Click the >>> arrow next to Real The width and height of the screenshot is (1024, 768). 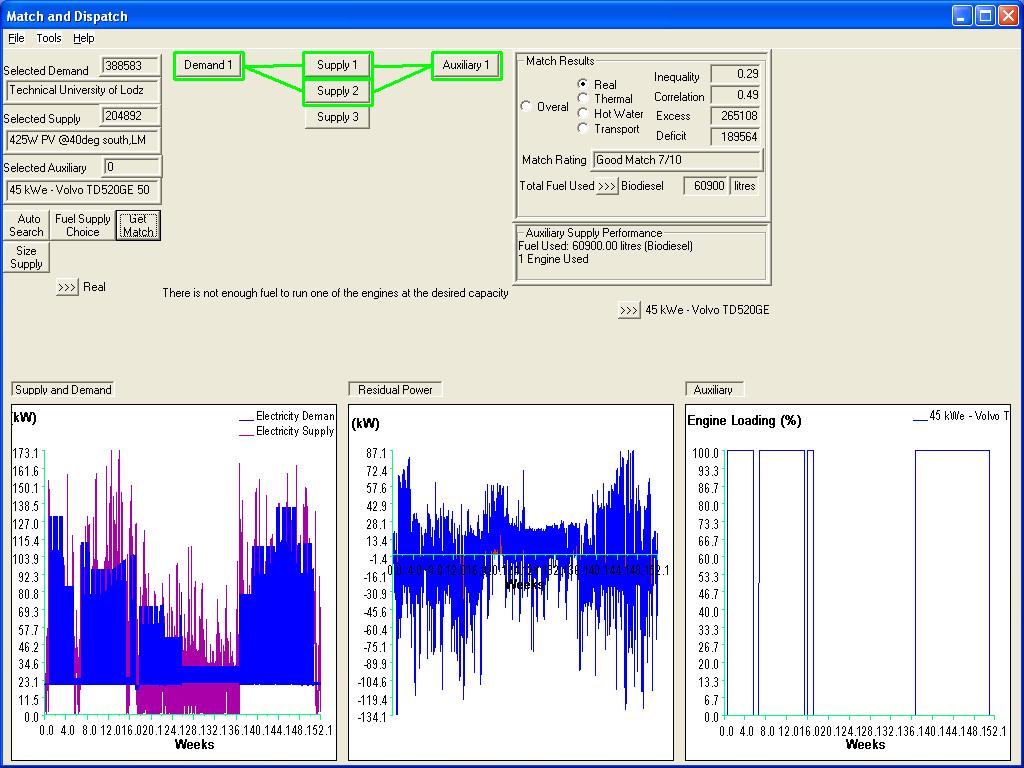[x=67, y=287]
